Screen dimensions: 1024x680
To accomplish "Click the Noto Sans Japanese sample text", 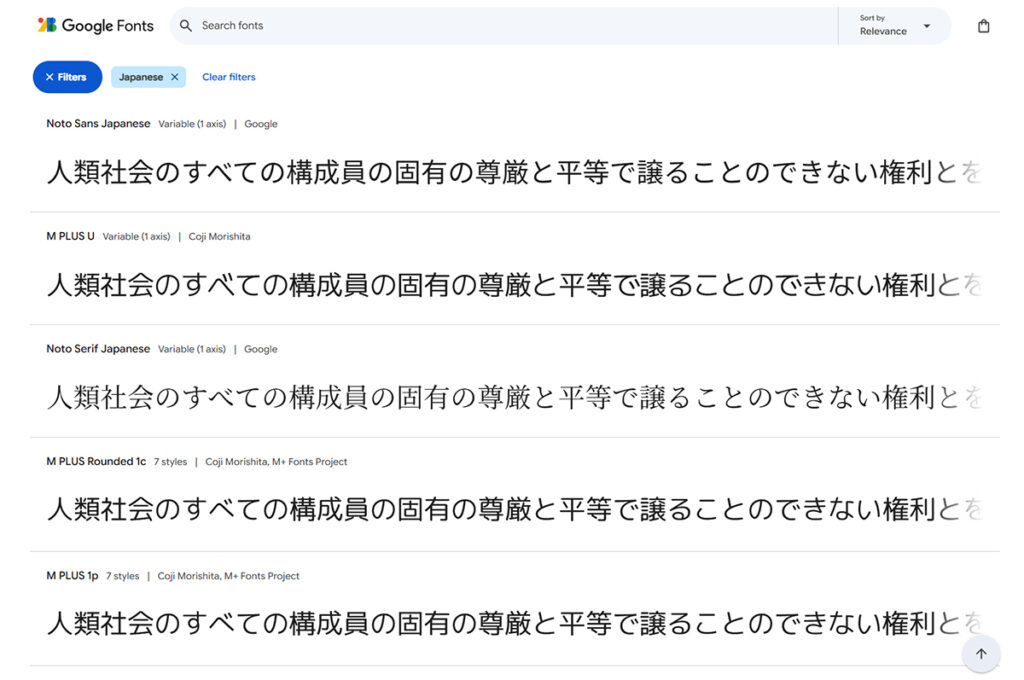I will (514, 172).
